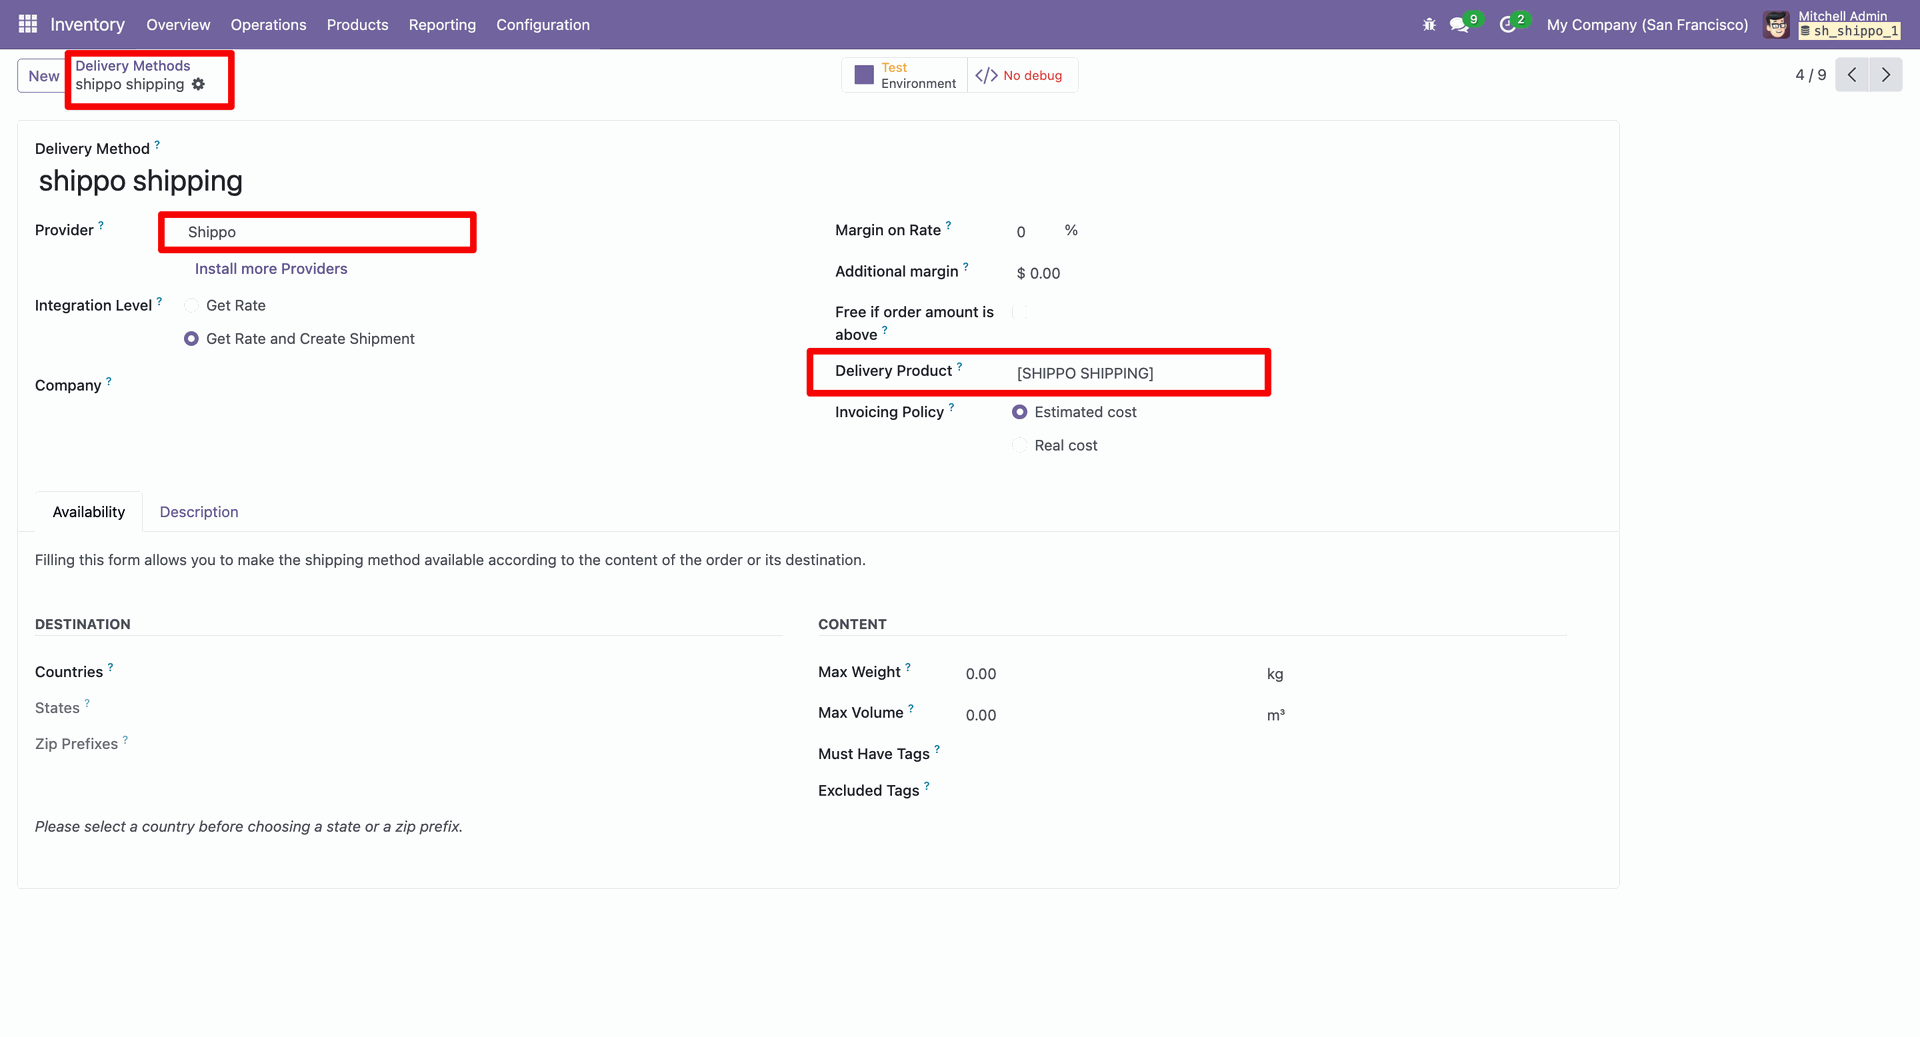Click the Delivery Methods breadcrumb link
Image resolution: width=1920 pixels, height=1037 pixels.
coord(133,66)
